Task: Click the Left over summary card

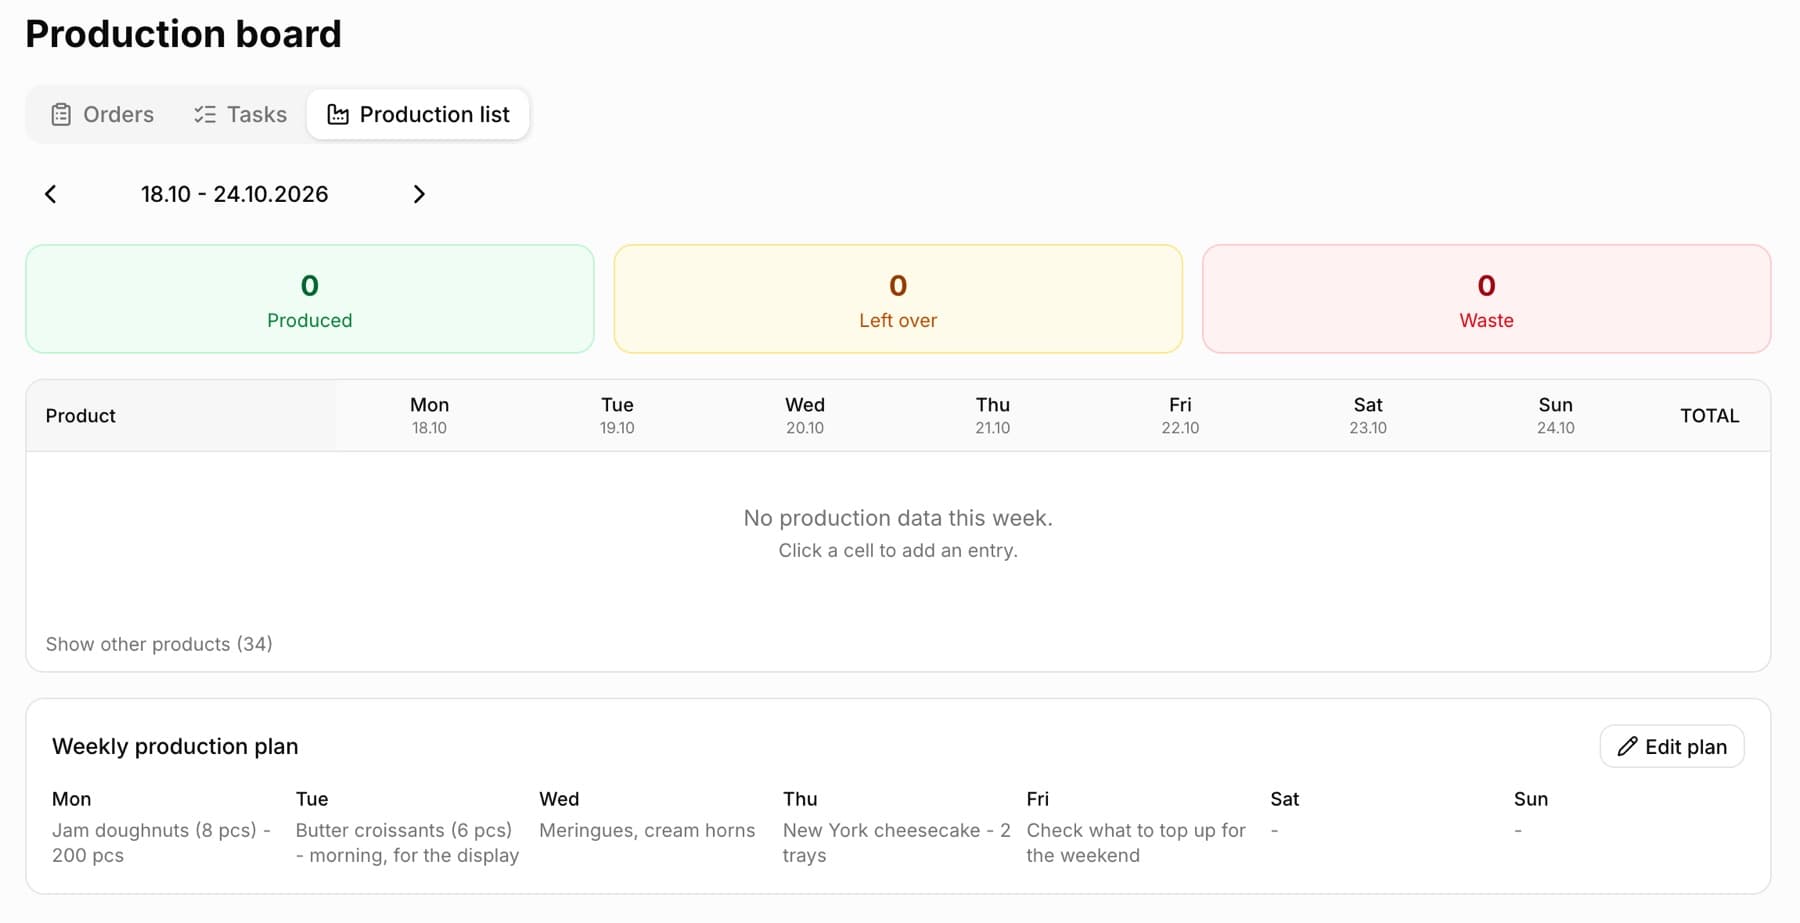Action: [x=898, y=299]
